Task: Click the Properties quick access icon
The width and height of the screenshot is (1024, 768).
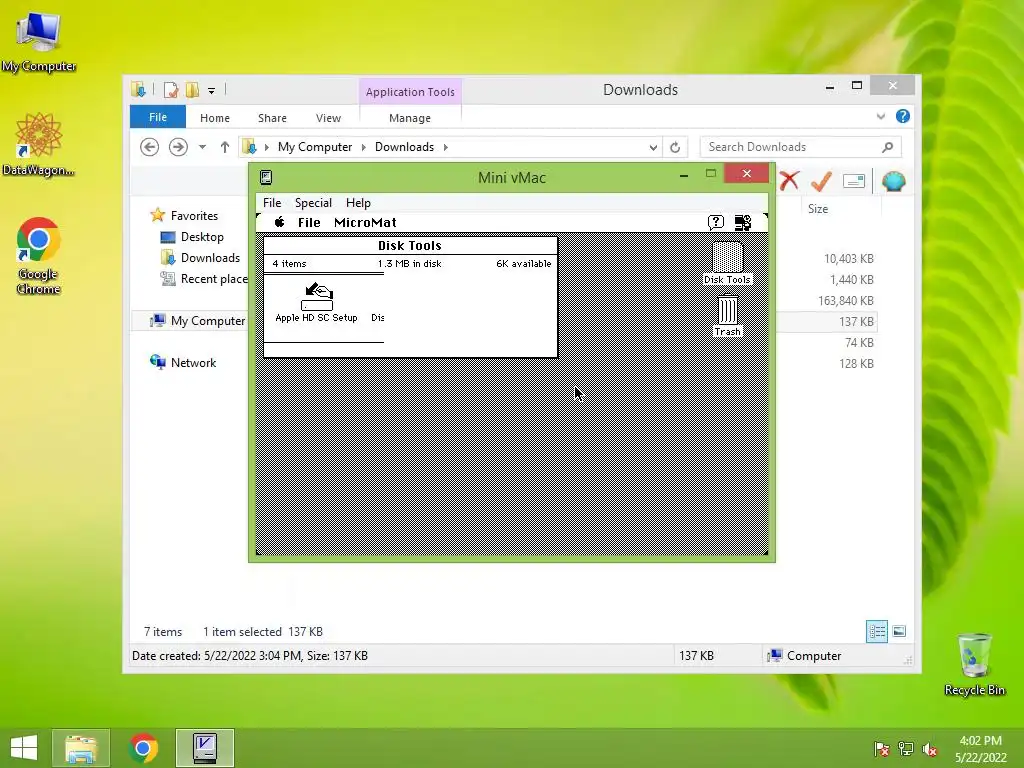Action: pos(171,90)
